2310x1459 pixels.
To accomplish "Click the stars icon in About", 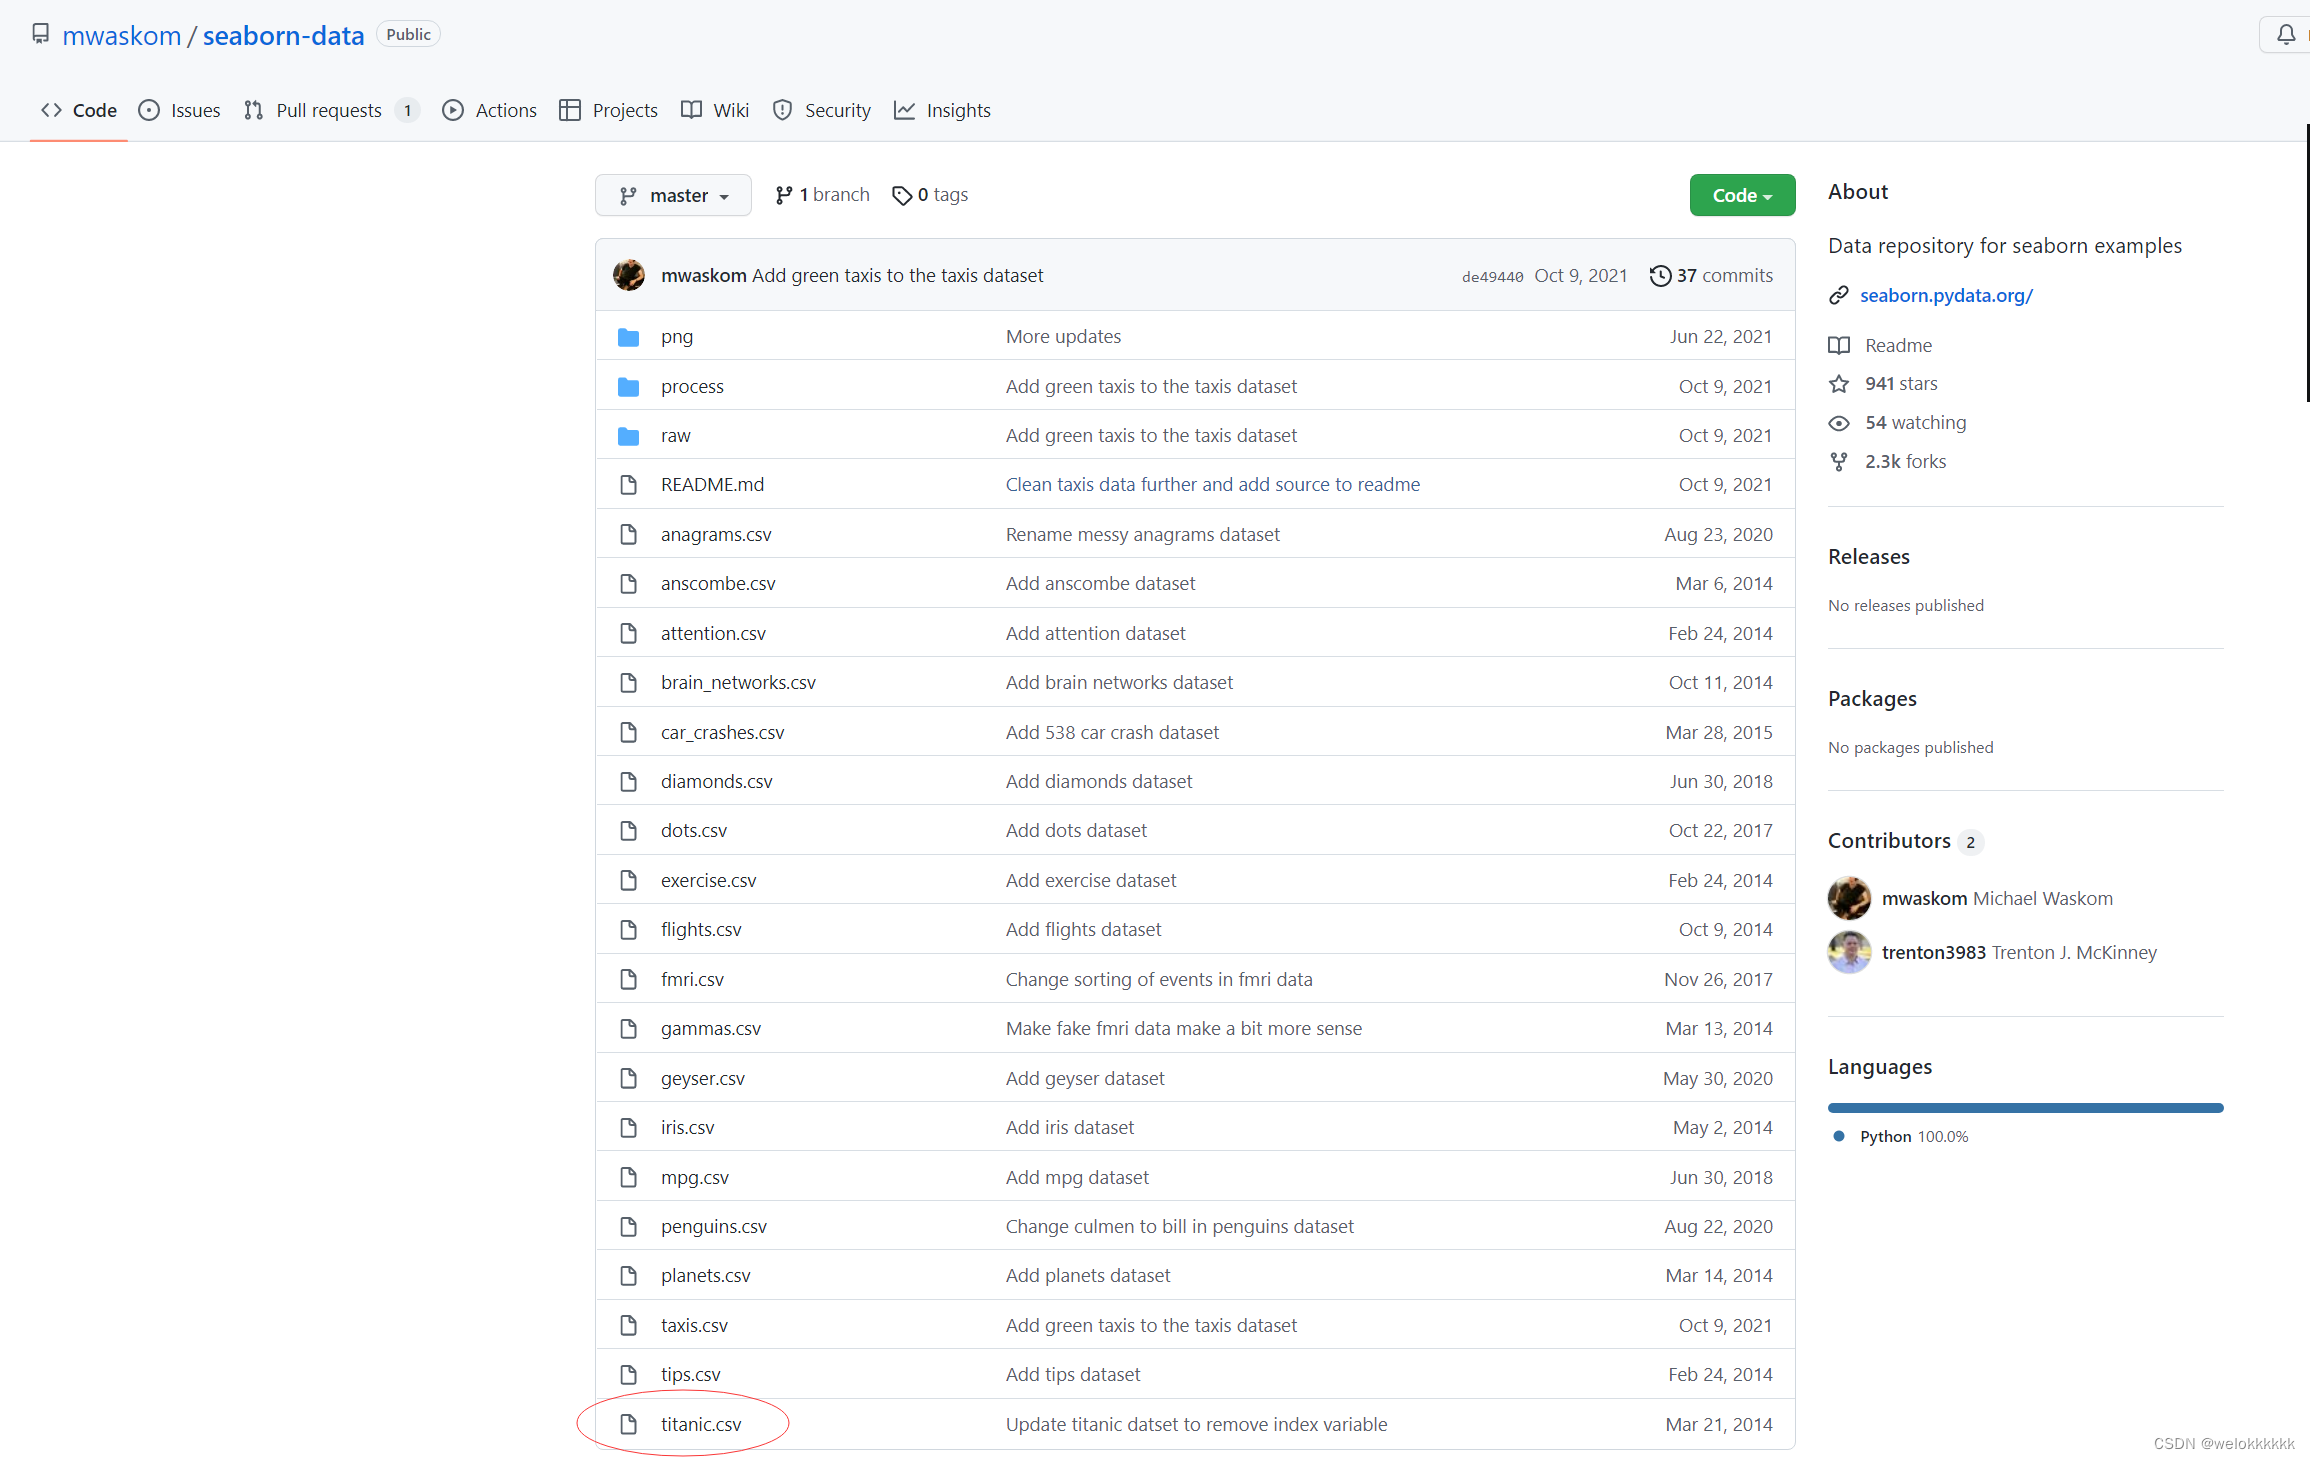I will tap(1839, 384).
